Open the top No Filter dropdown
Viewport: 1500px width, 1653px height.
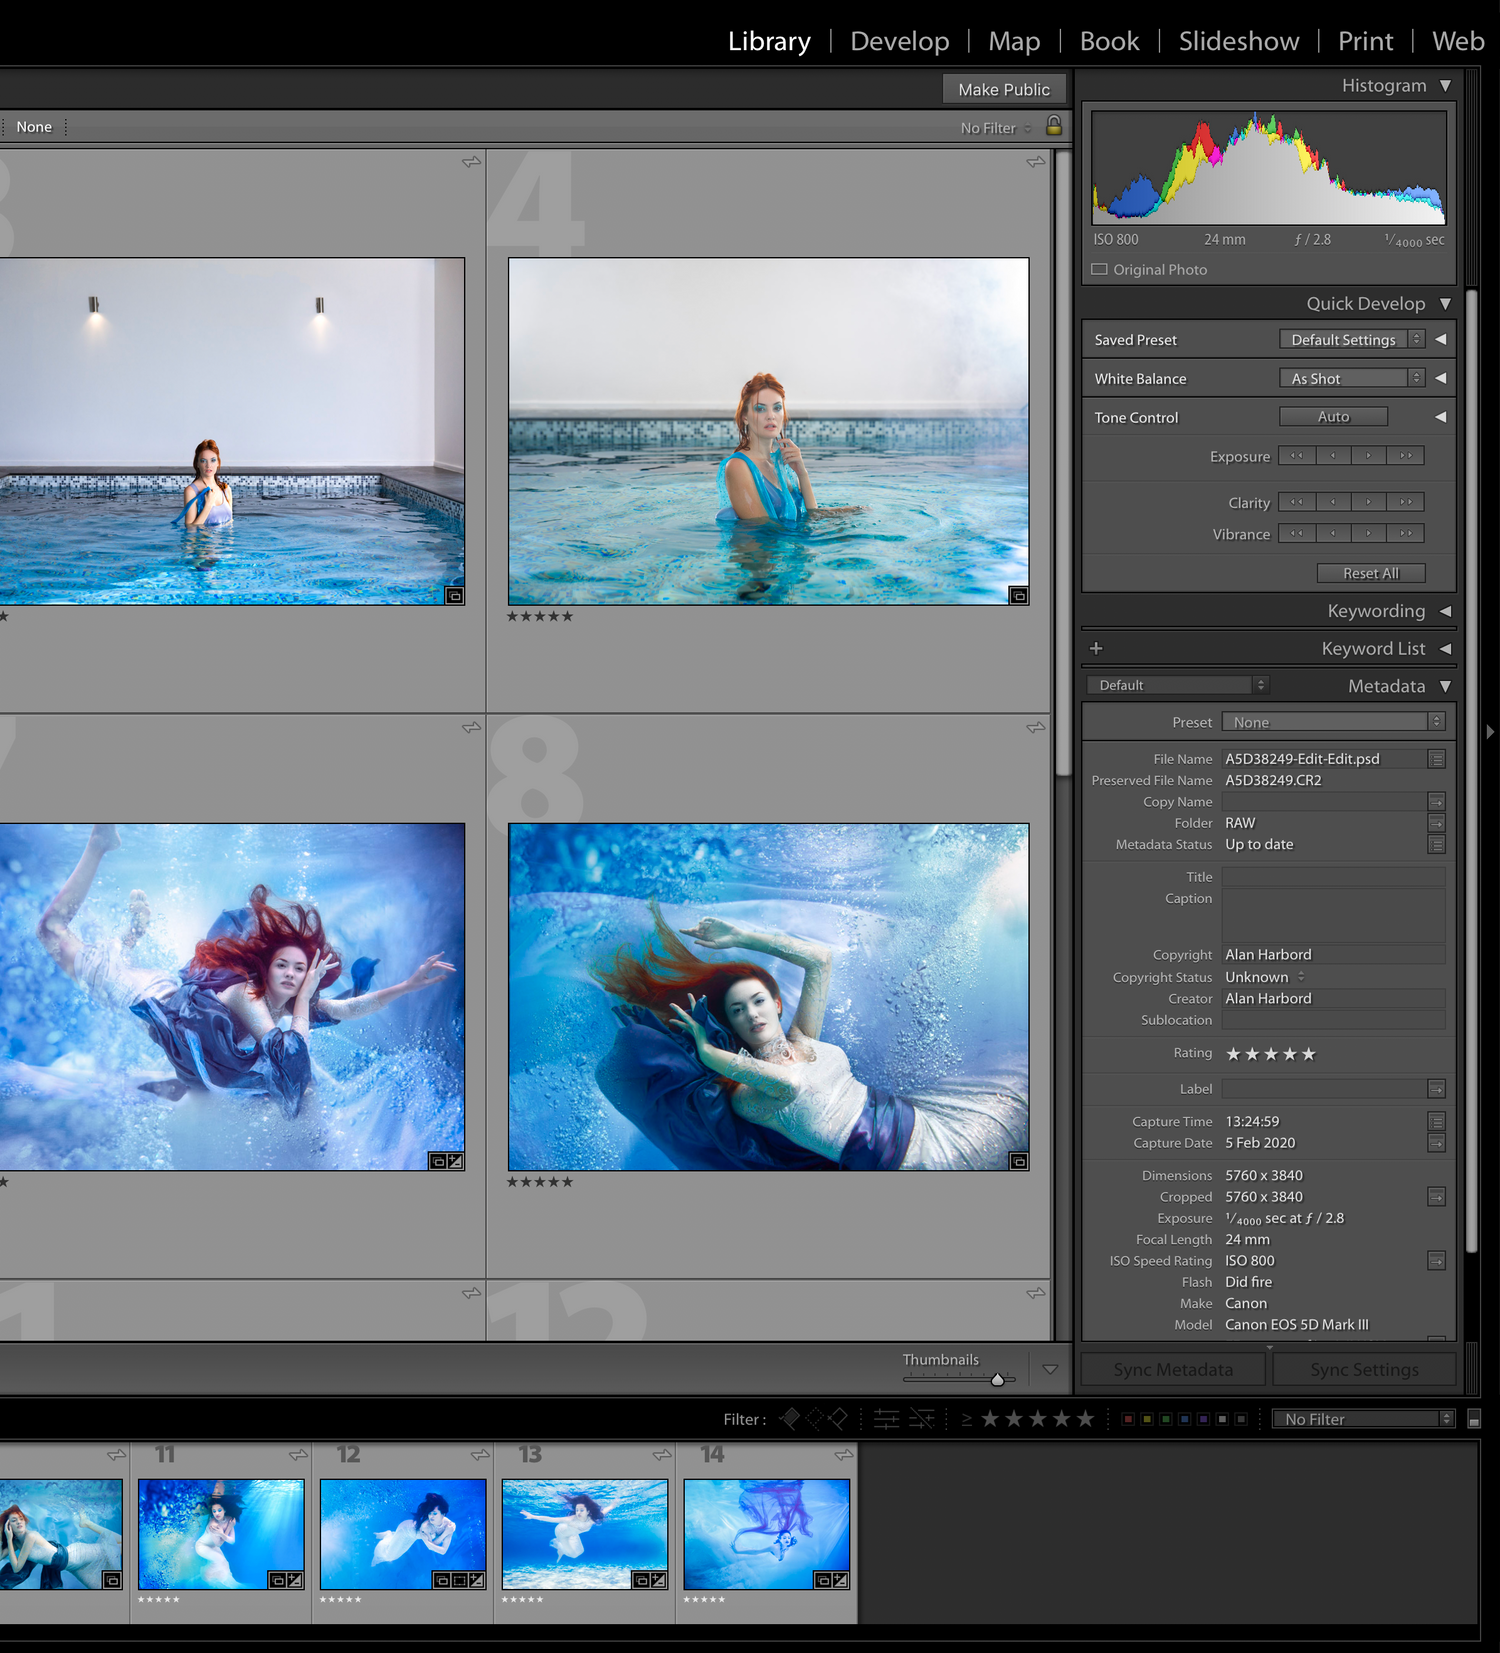996,128
